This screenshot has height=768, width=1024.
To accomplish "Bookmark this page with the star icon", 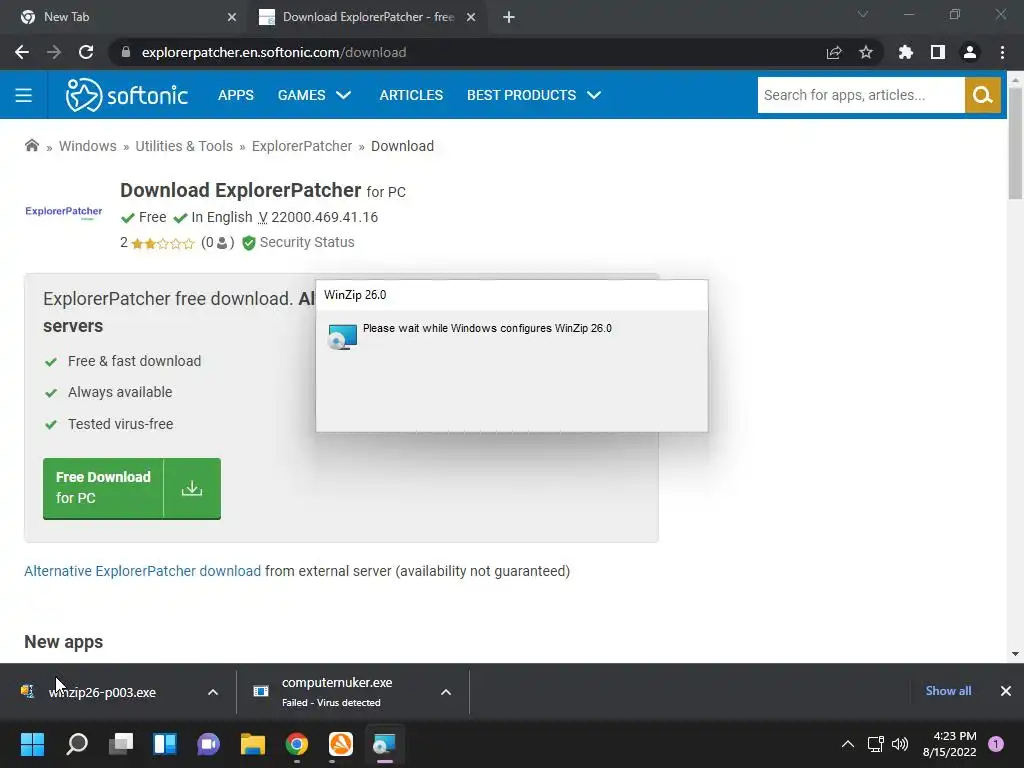I will click(x=866, y=52).
